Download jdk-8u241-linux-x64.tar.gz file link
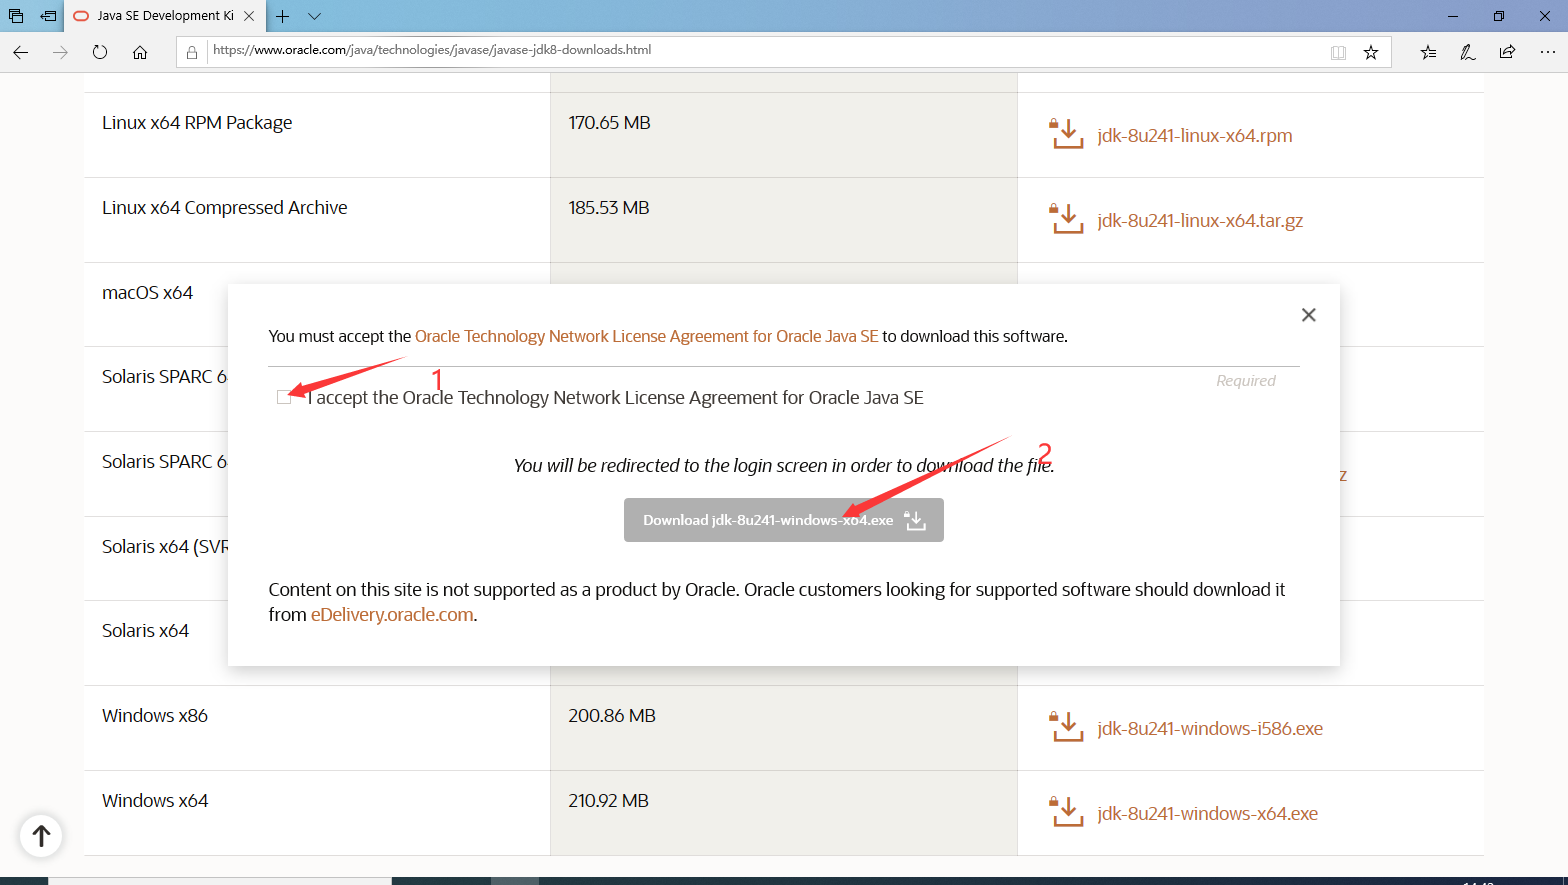This screenshot has width=1568, height=885. pyautogui.click(x=1200, y=221)
